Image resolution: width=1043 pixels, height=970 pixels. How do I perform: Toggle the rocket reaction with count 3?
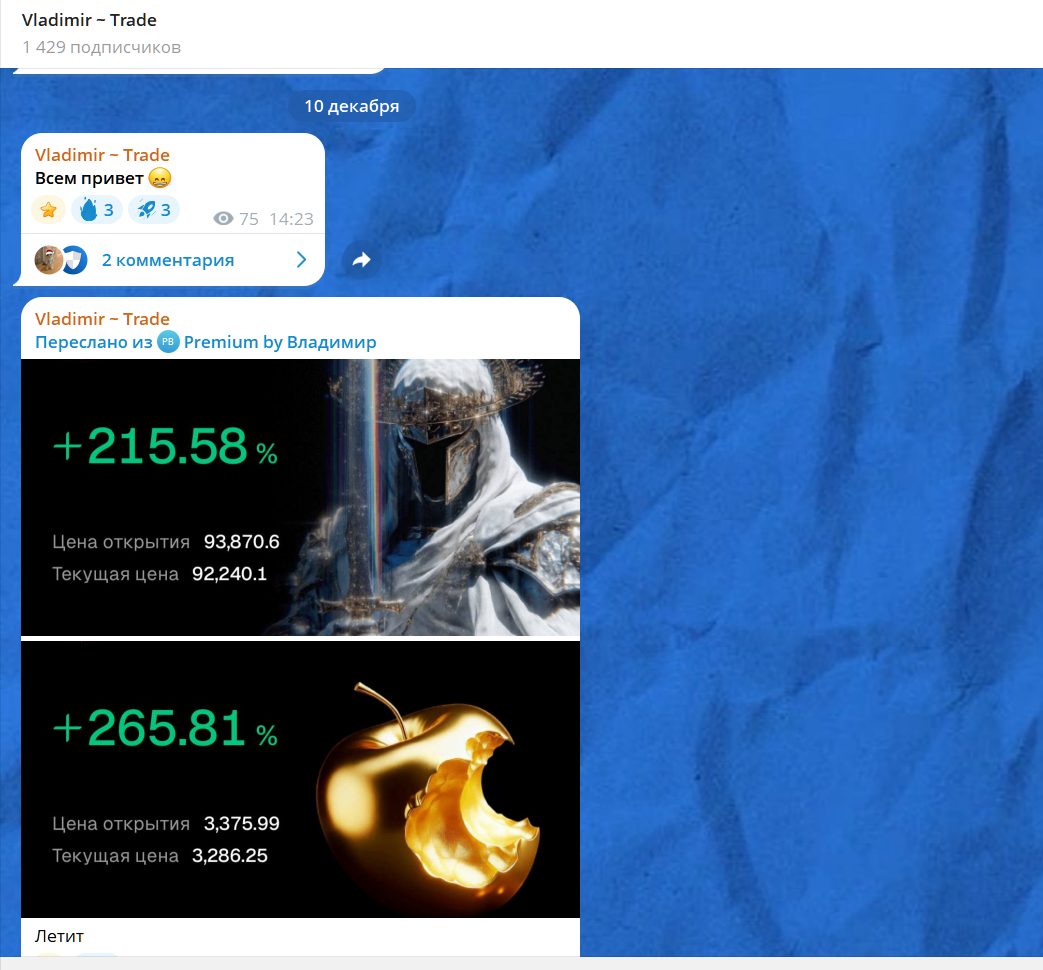tap(154, 210)
